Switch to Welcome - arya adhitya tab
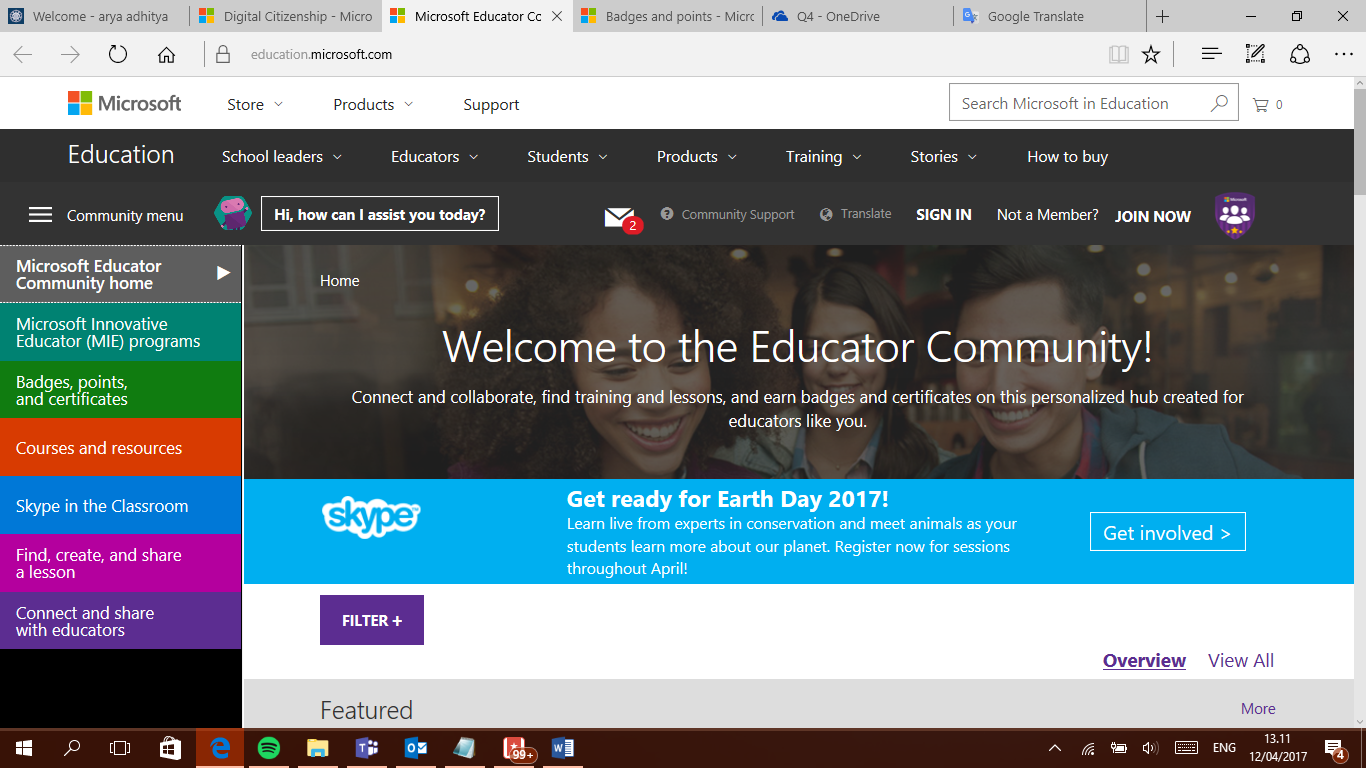The height and width of the screenshot is (768, 1366). [95, 16]
